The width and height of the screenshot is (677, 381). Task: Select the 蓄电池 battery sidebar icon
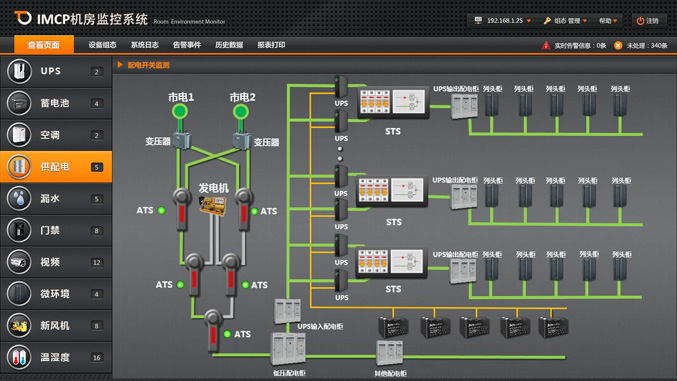click(19, 103)
